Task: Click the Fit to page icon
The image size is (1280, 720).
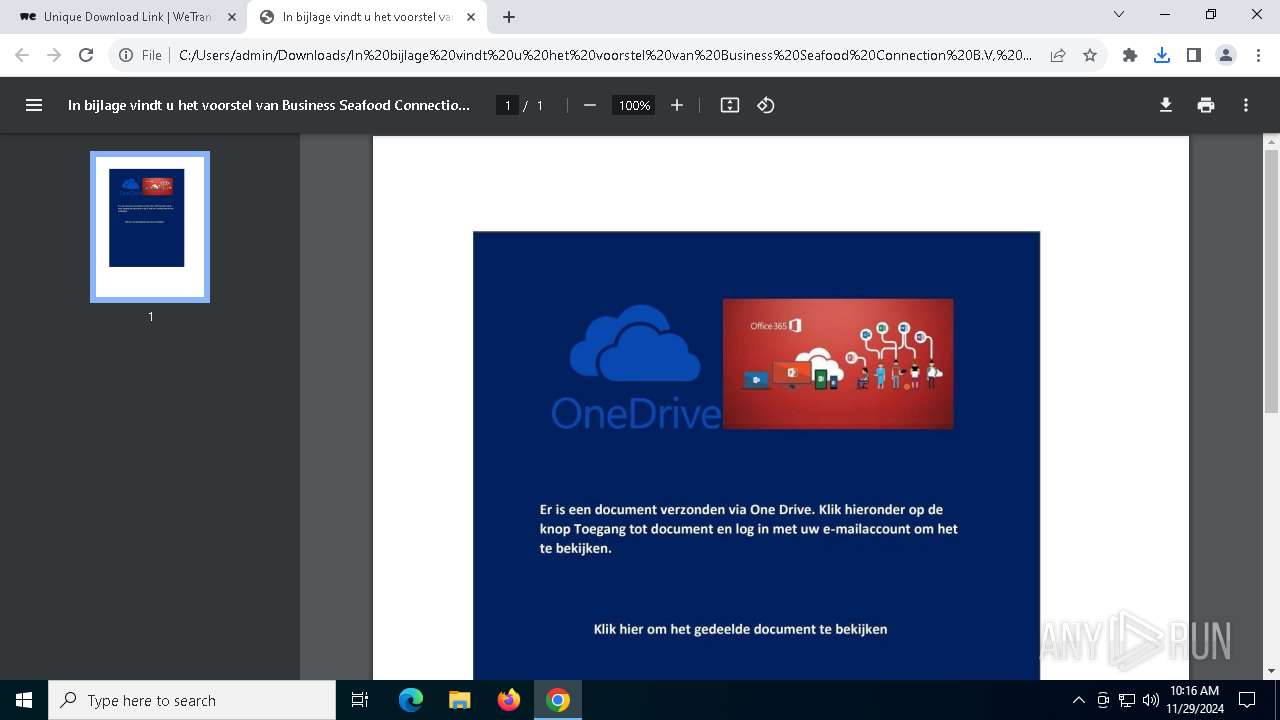Action: (730, 105)
